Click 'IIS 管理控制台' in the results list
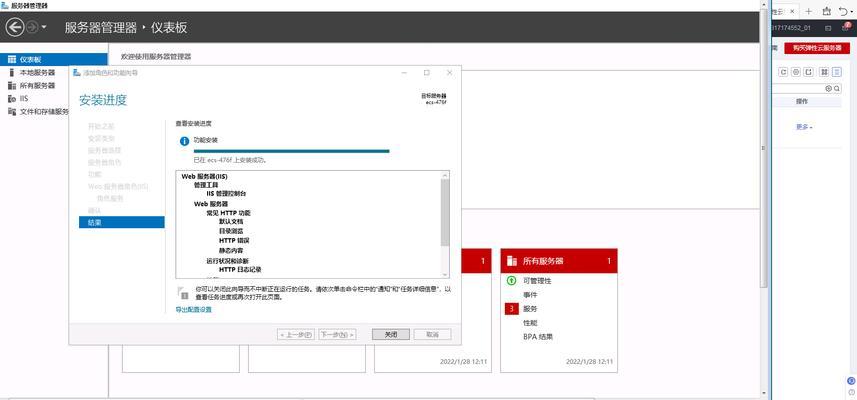 click(x=226, y=194)
